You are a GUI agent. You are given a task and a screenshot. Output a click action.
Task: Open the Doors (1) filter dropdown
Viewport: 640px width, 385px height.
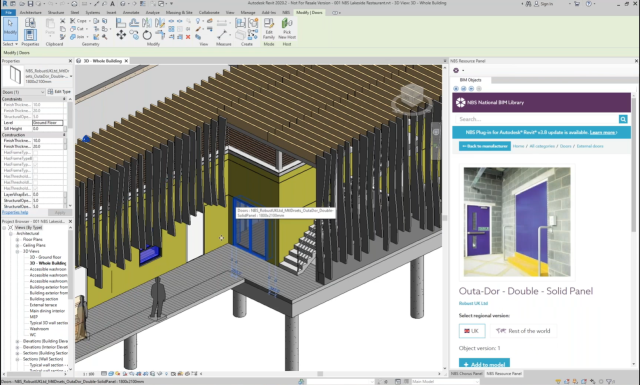pyautogui.click(x=23, y=92)
